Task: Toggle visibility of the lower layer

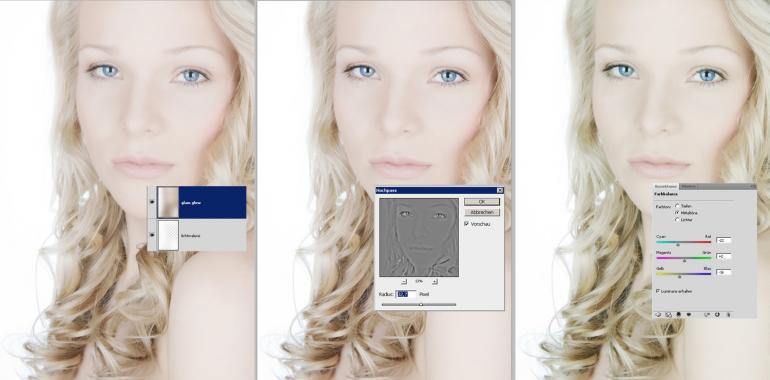Action: (152, 236)
